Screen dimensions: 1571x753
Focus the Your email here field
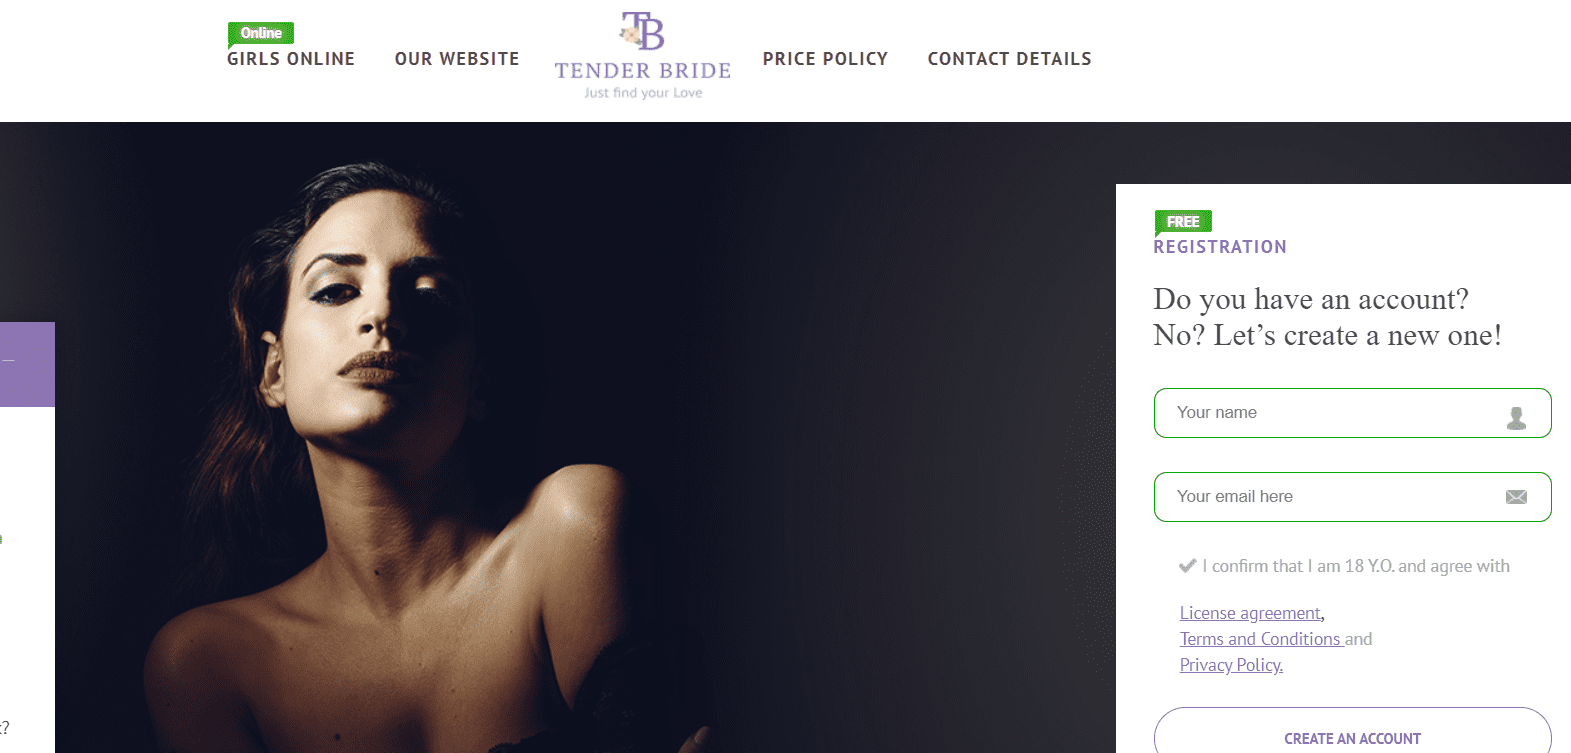(x=1352, y=497)
